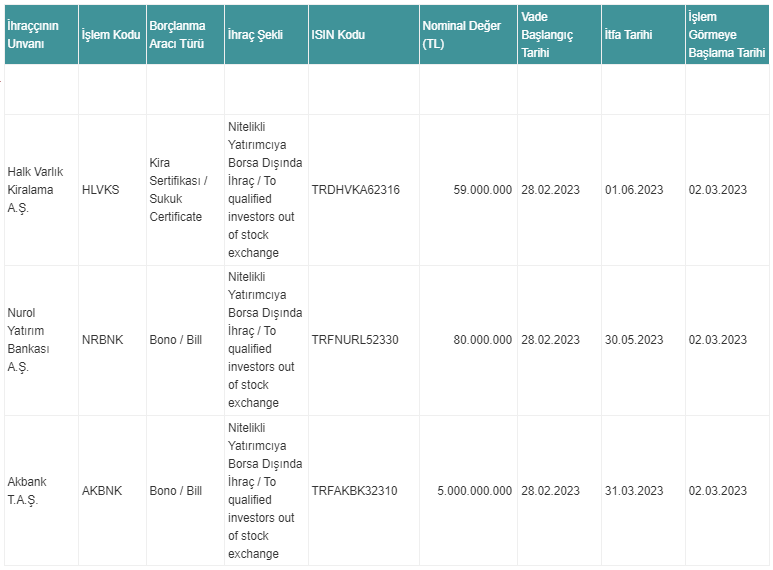
Task: Select issue type text in NRBNK row
Action: (x=265, y=340)
